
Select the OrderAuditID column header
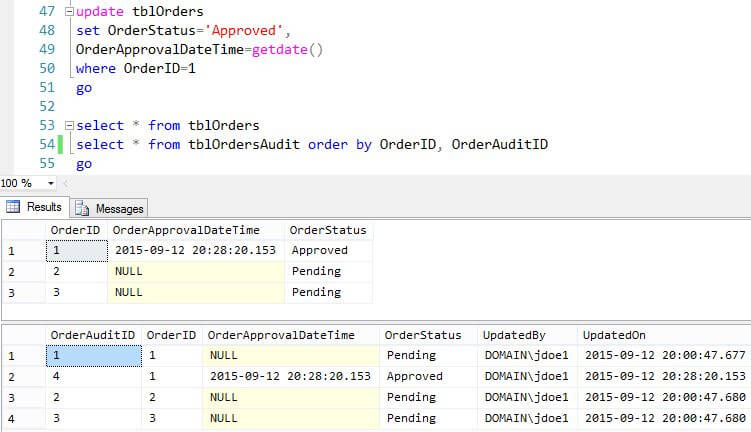pos(92,334)
